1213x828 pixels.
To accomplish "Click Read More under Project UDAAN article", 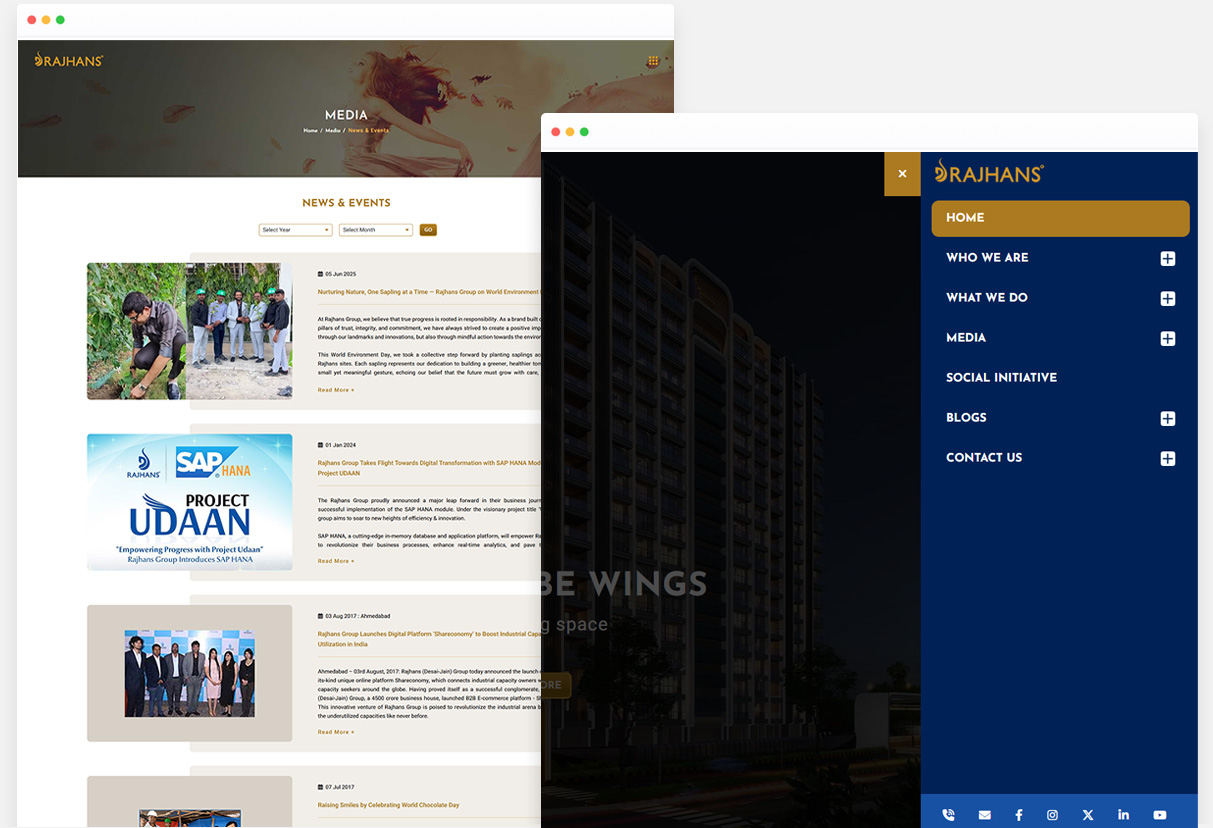I will pos(336,561).
